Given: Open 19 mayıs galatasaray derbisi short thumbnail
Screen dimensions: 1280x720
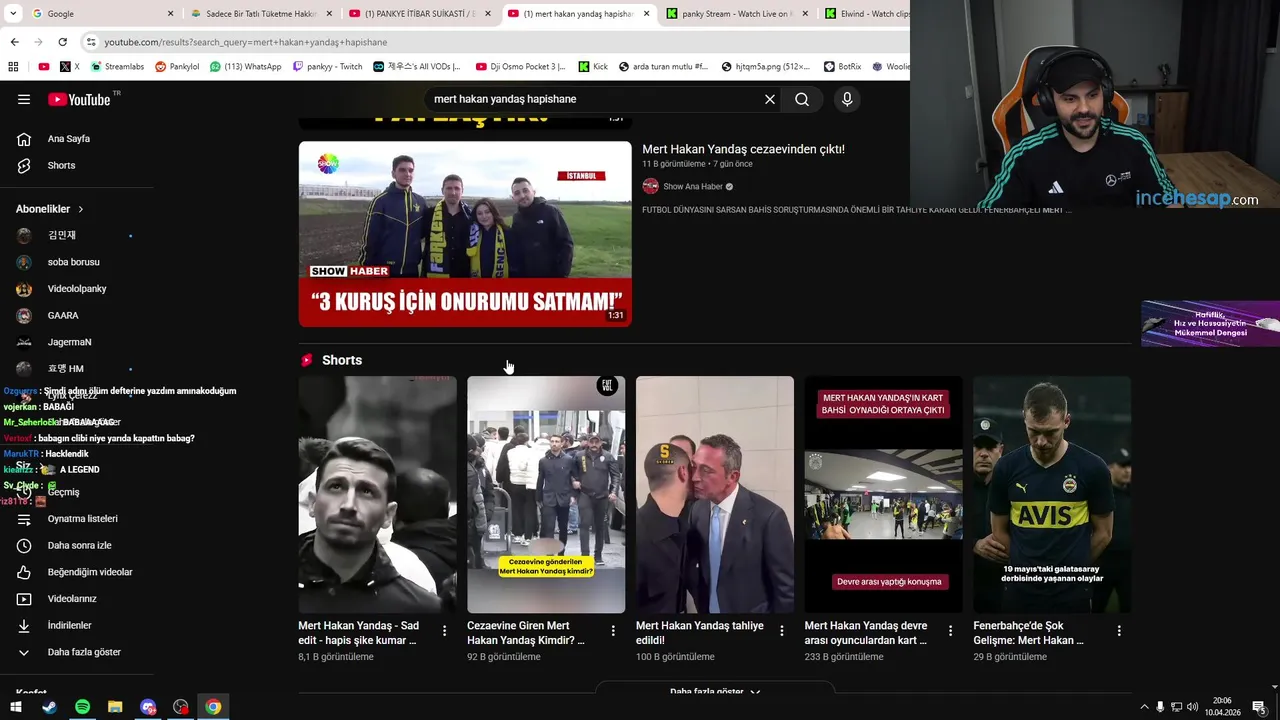Looking at the screenshot, I should (x=1052, y=494).
